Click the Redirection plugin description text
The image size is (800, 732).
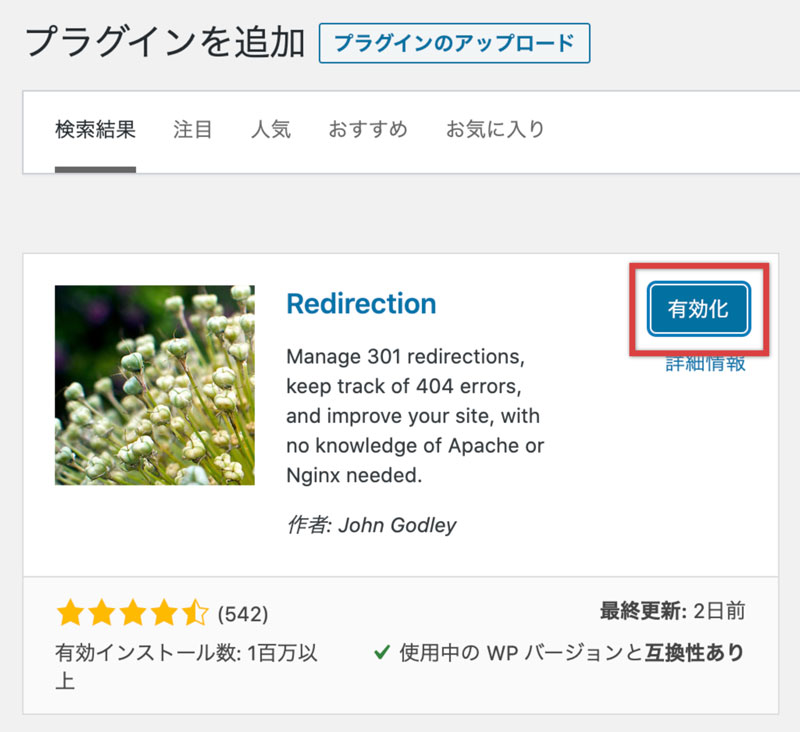tap(415, 416)
